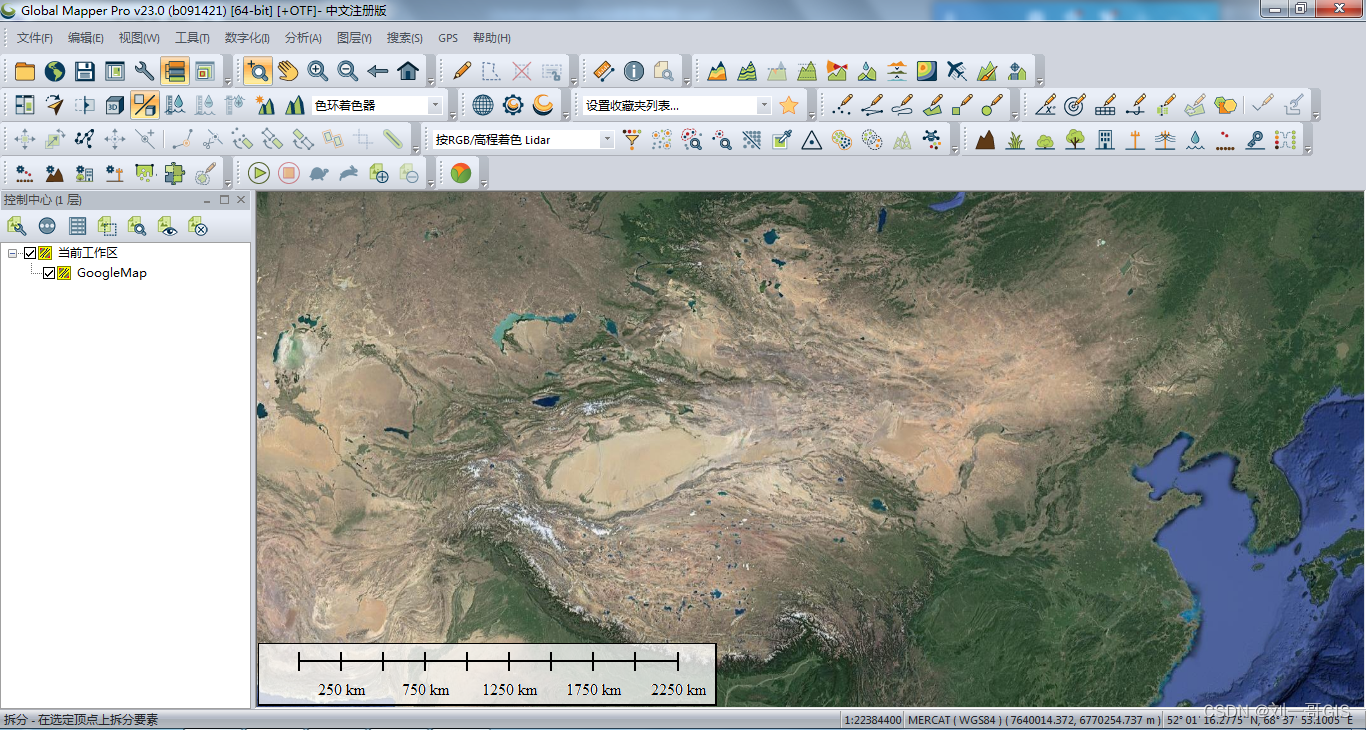Click the building classification icon
Screen dimensions: 1366x730
click(x=1105, y=140)
